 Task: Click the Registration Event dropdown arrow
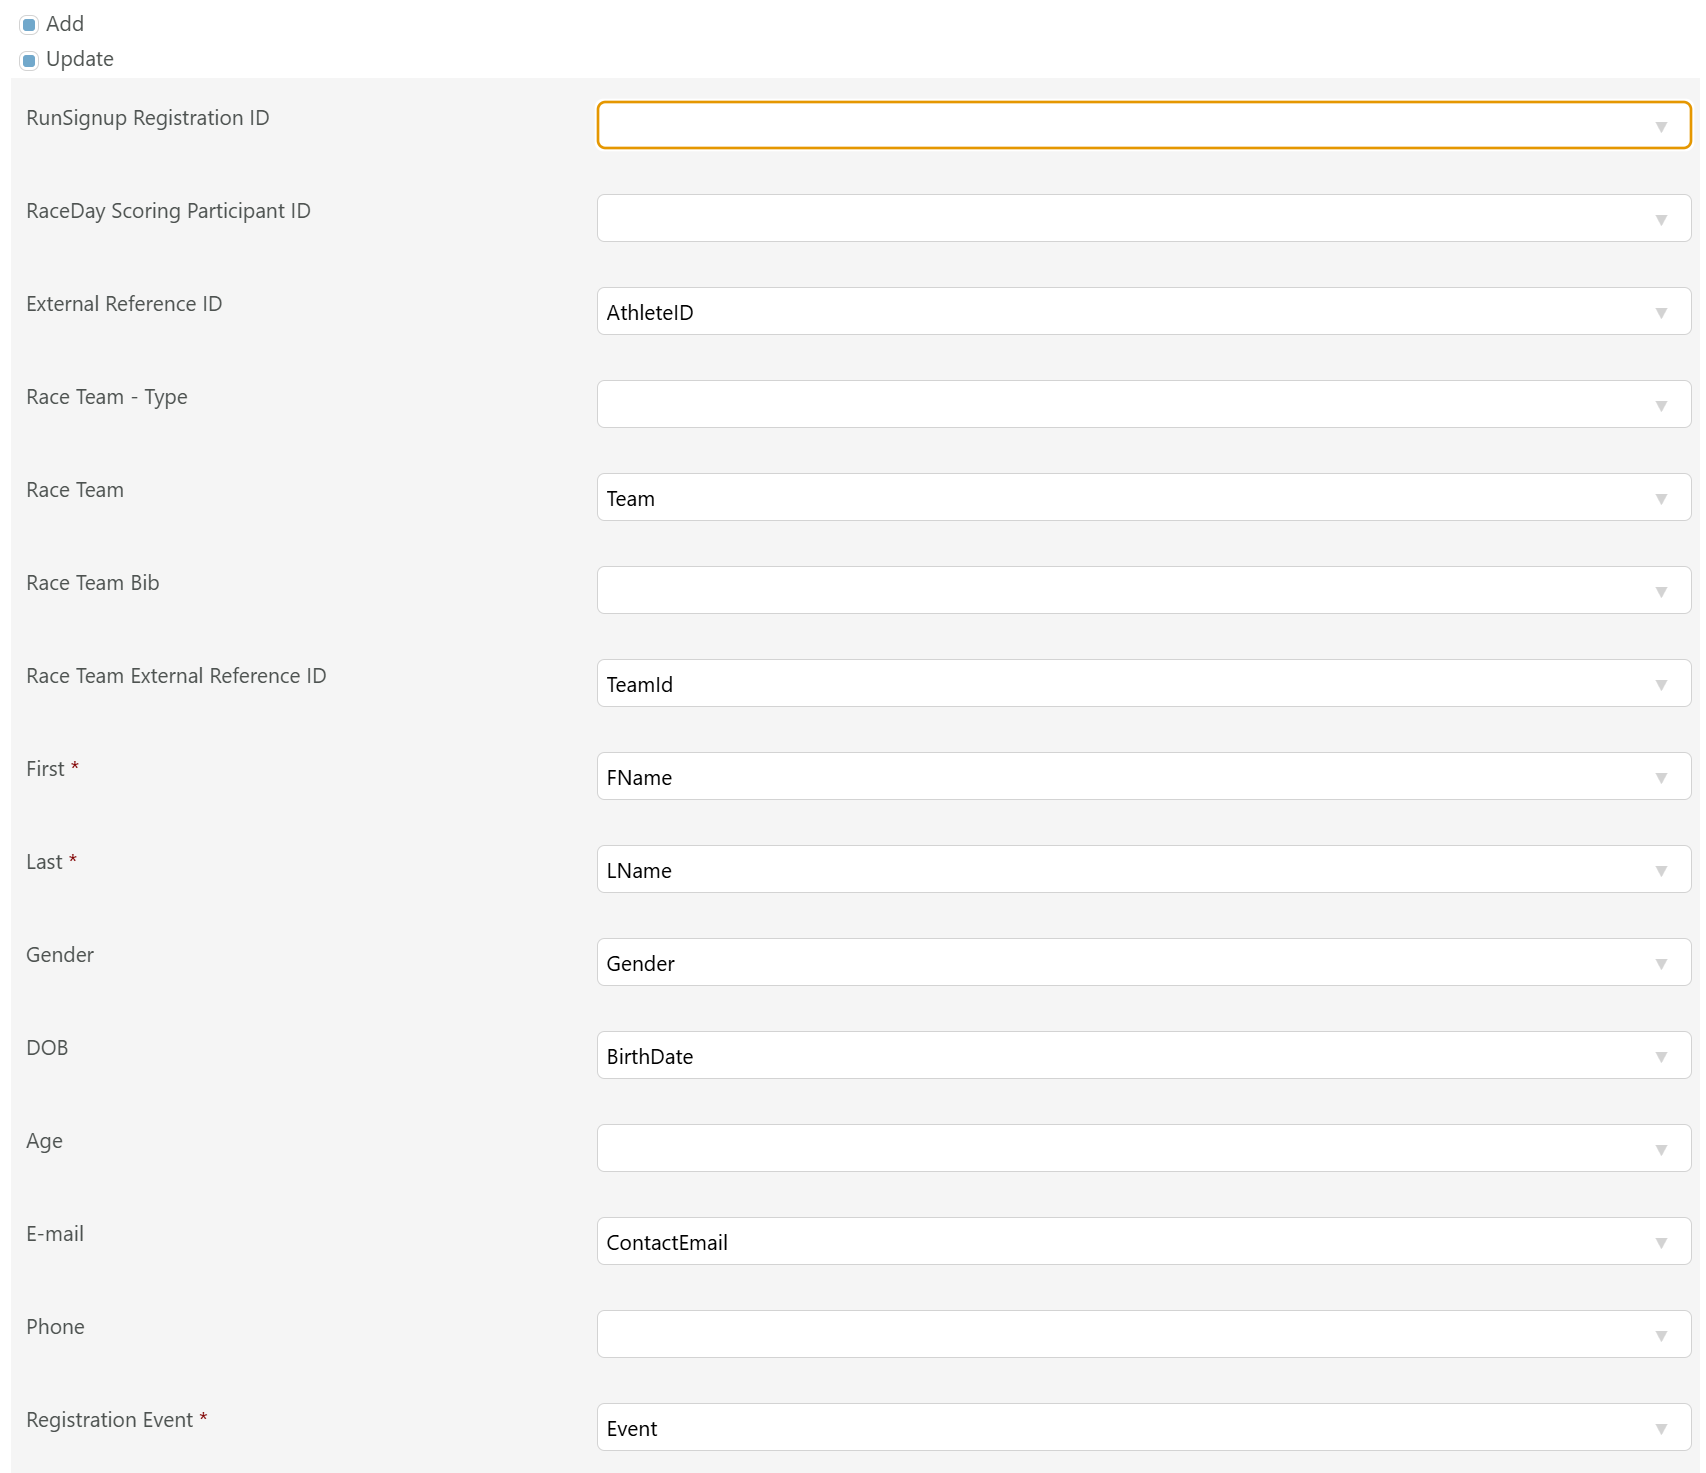click(x=1660, y=1429)
